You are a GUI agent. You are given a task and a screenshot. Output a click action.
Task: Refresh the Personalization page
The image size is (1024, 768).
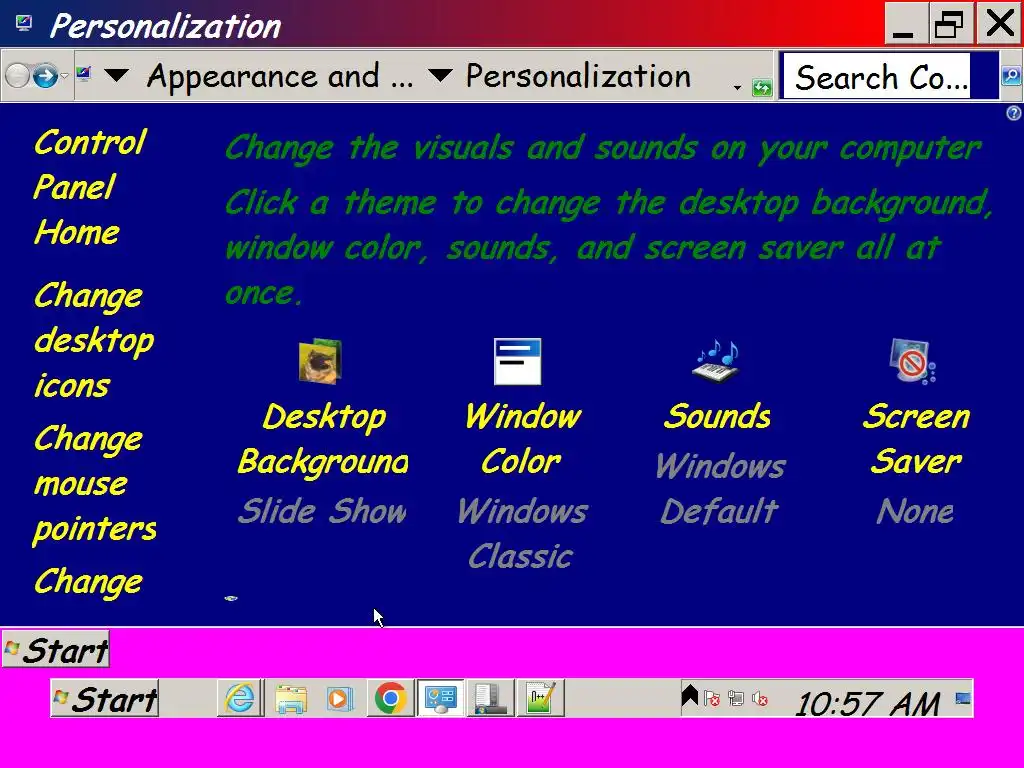[x=761, y=87]
